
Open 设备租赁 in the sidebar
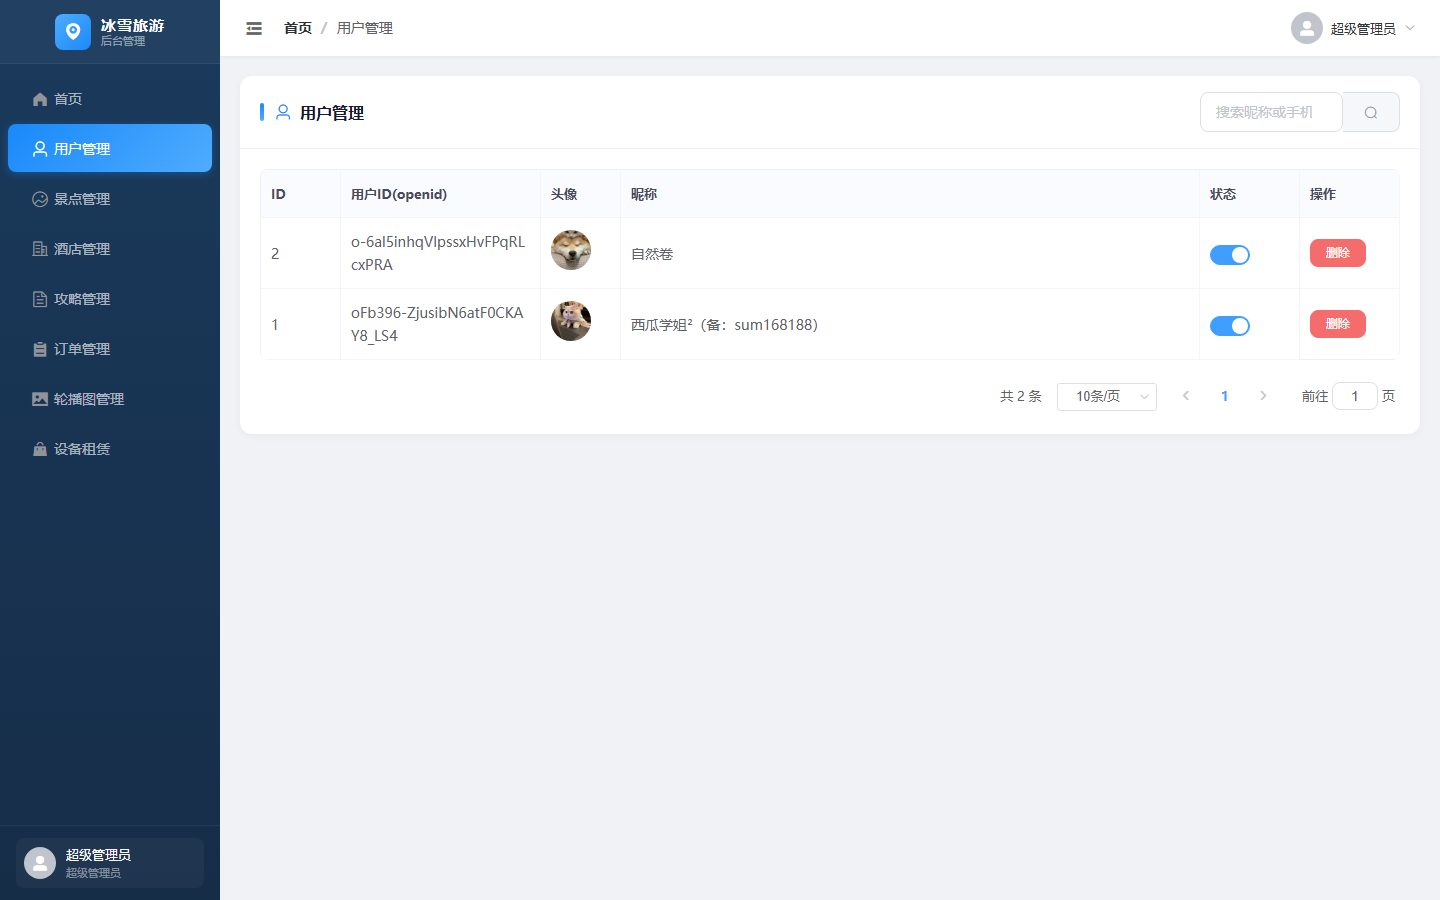point(110,449)
